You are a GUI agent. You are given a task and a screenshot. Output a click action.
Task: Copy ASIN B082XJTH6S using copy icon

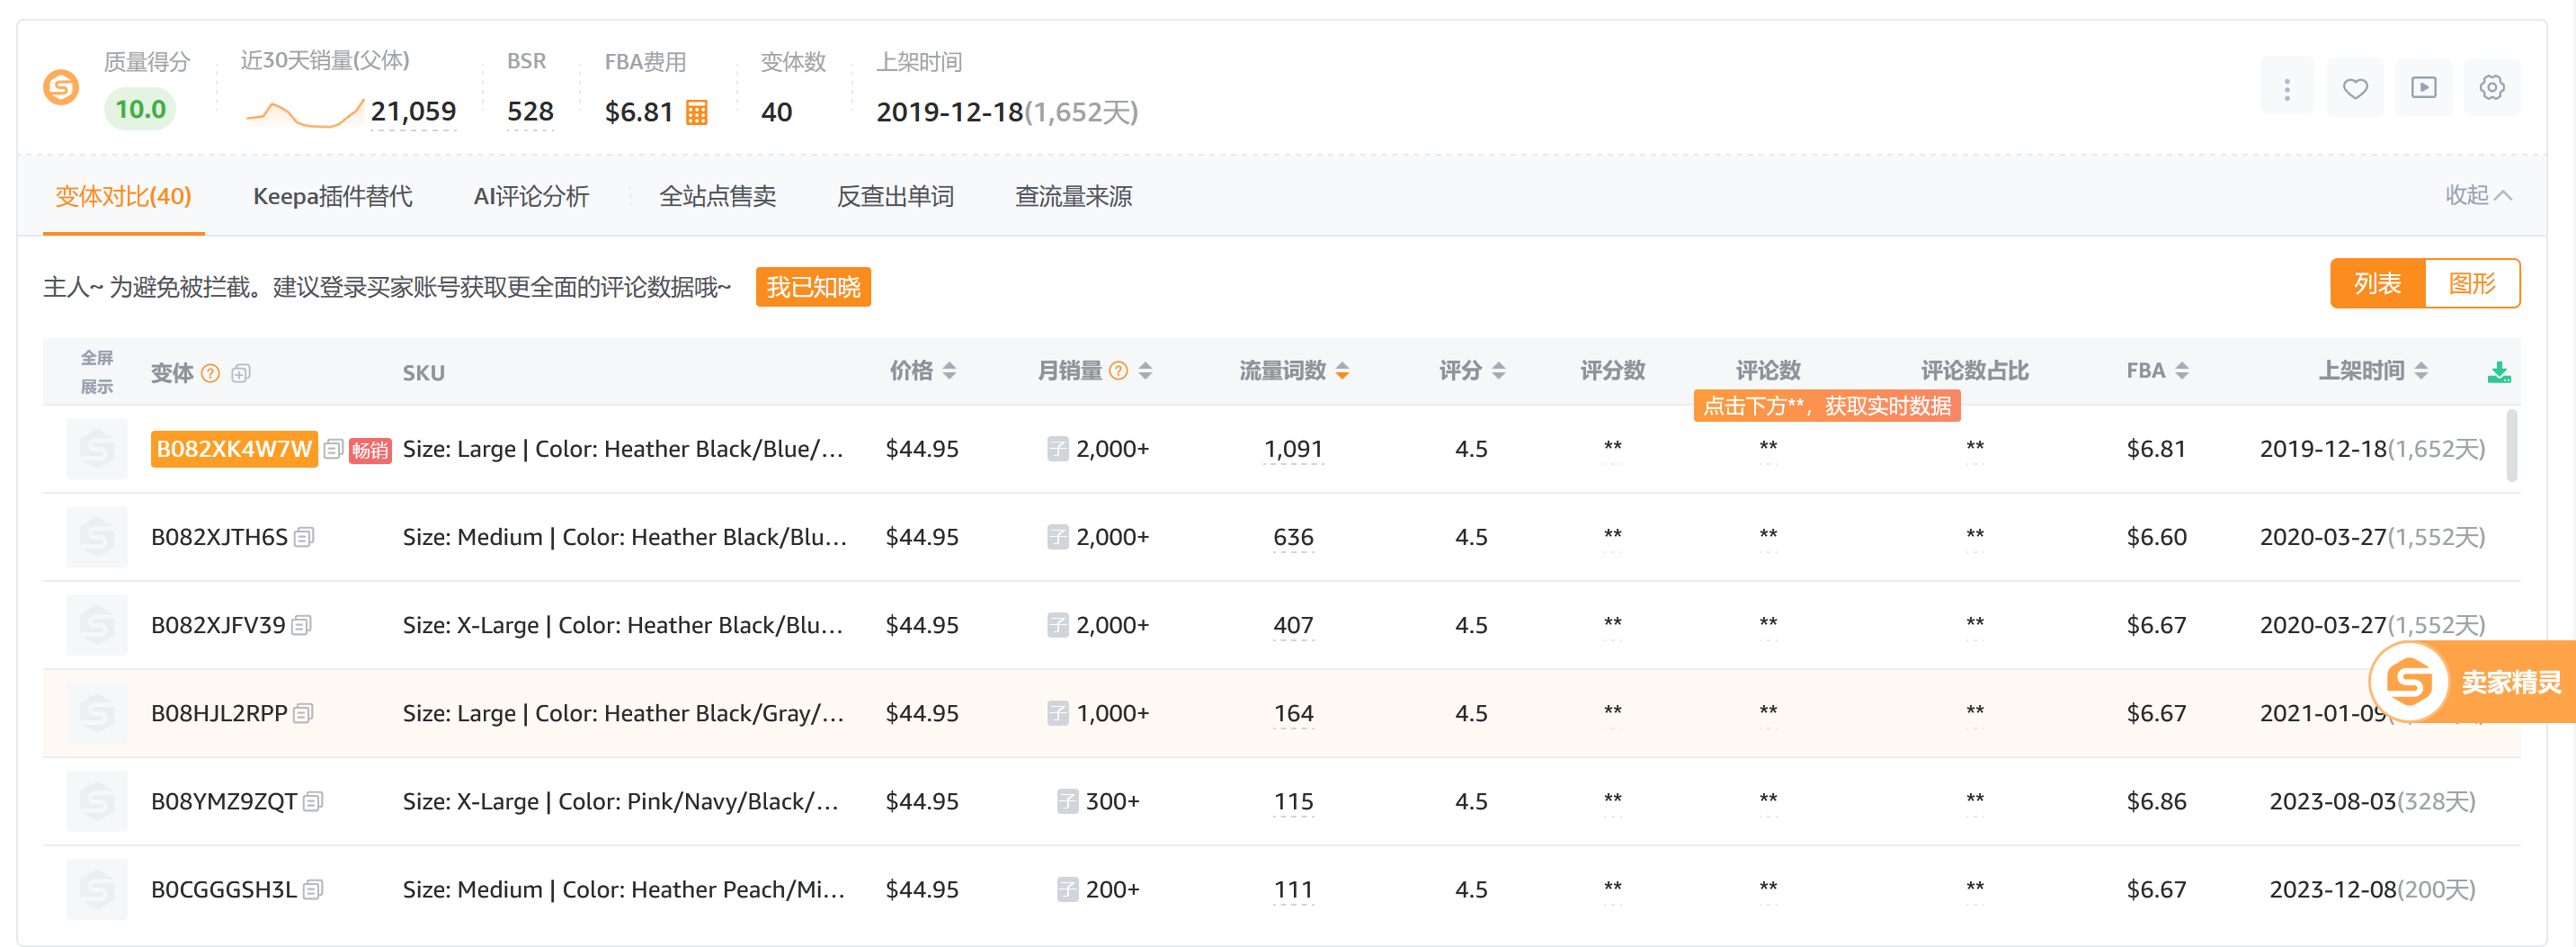(305, 537)
